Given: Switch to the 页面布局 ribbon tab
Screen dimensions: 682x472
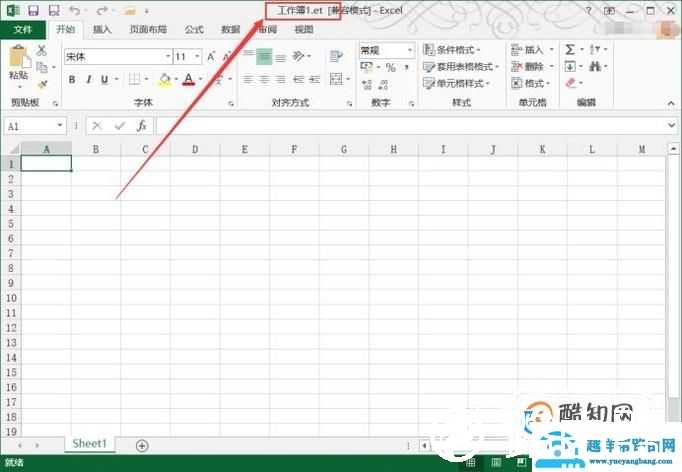Looking at the screenshot, I should pyautogui.click(x=148, y=30).
